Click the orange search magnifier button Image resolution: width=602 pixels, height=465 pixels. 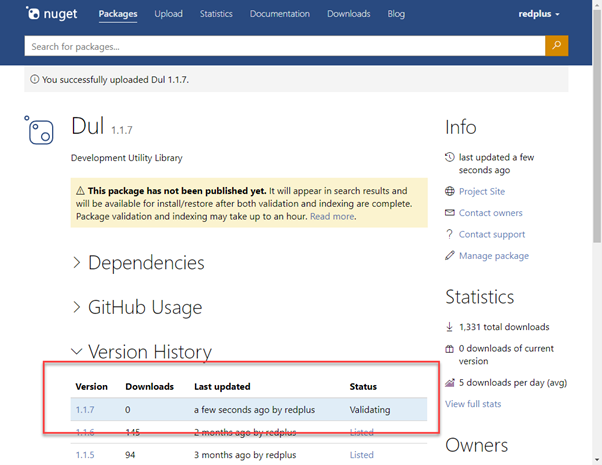point(556,46)
